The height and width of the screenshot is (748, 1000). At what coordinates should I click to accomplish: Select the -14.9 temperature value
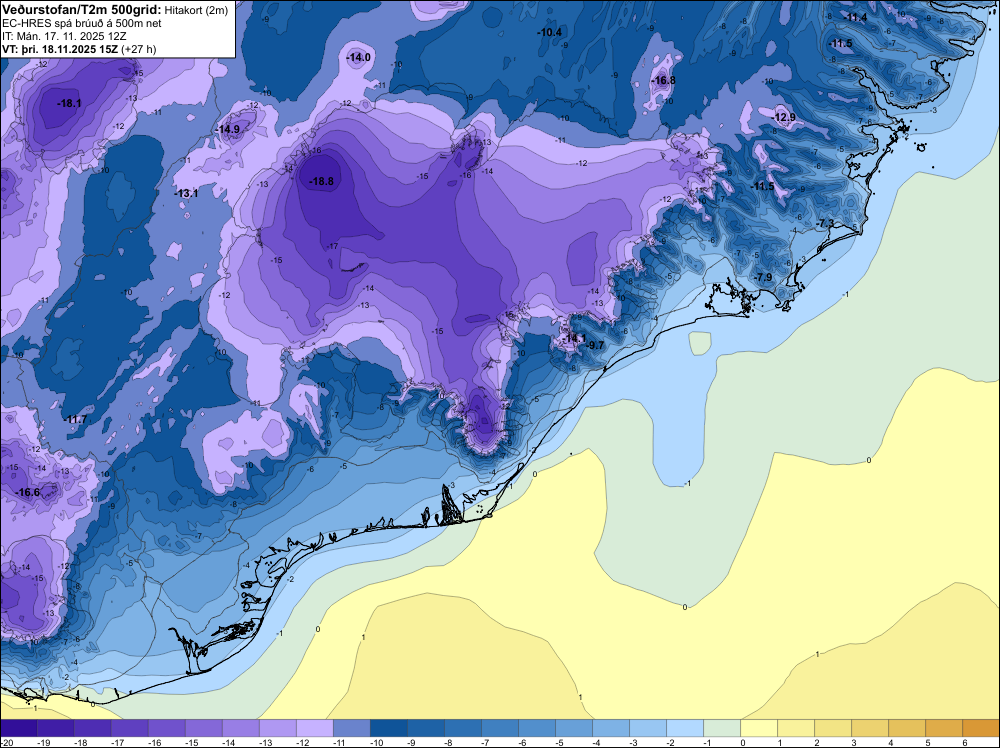pyautogui.click(x=228, y=129)
